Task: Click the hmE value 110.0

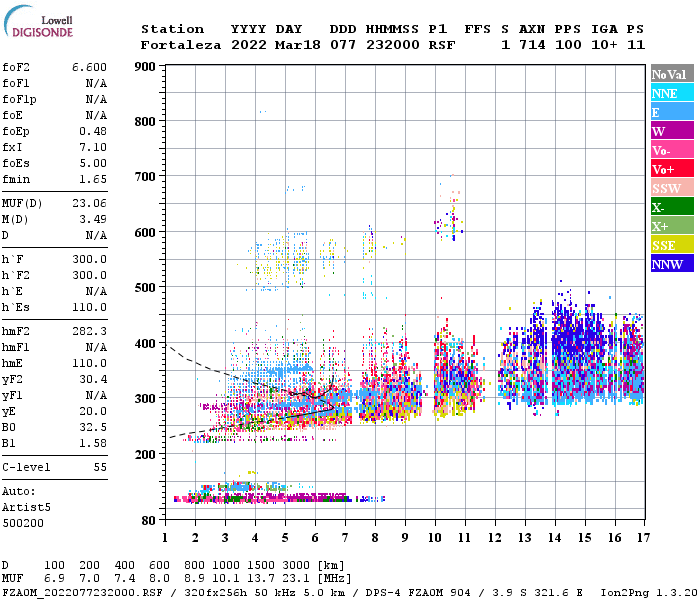Action: [x=89, y=363]
